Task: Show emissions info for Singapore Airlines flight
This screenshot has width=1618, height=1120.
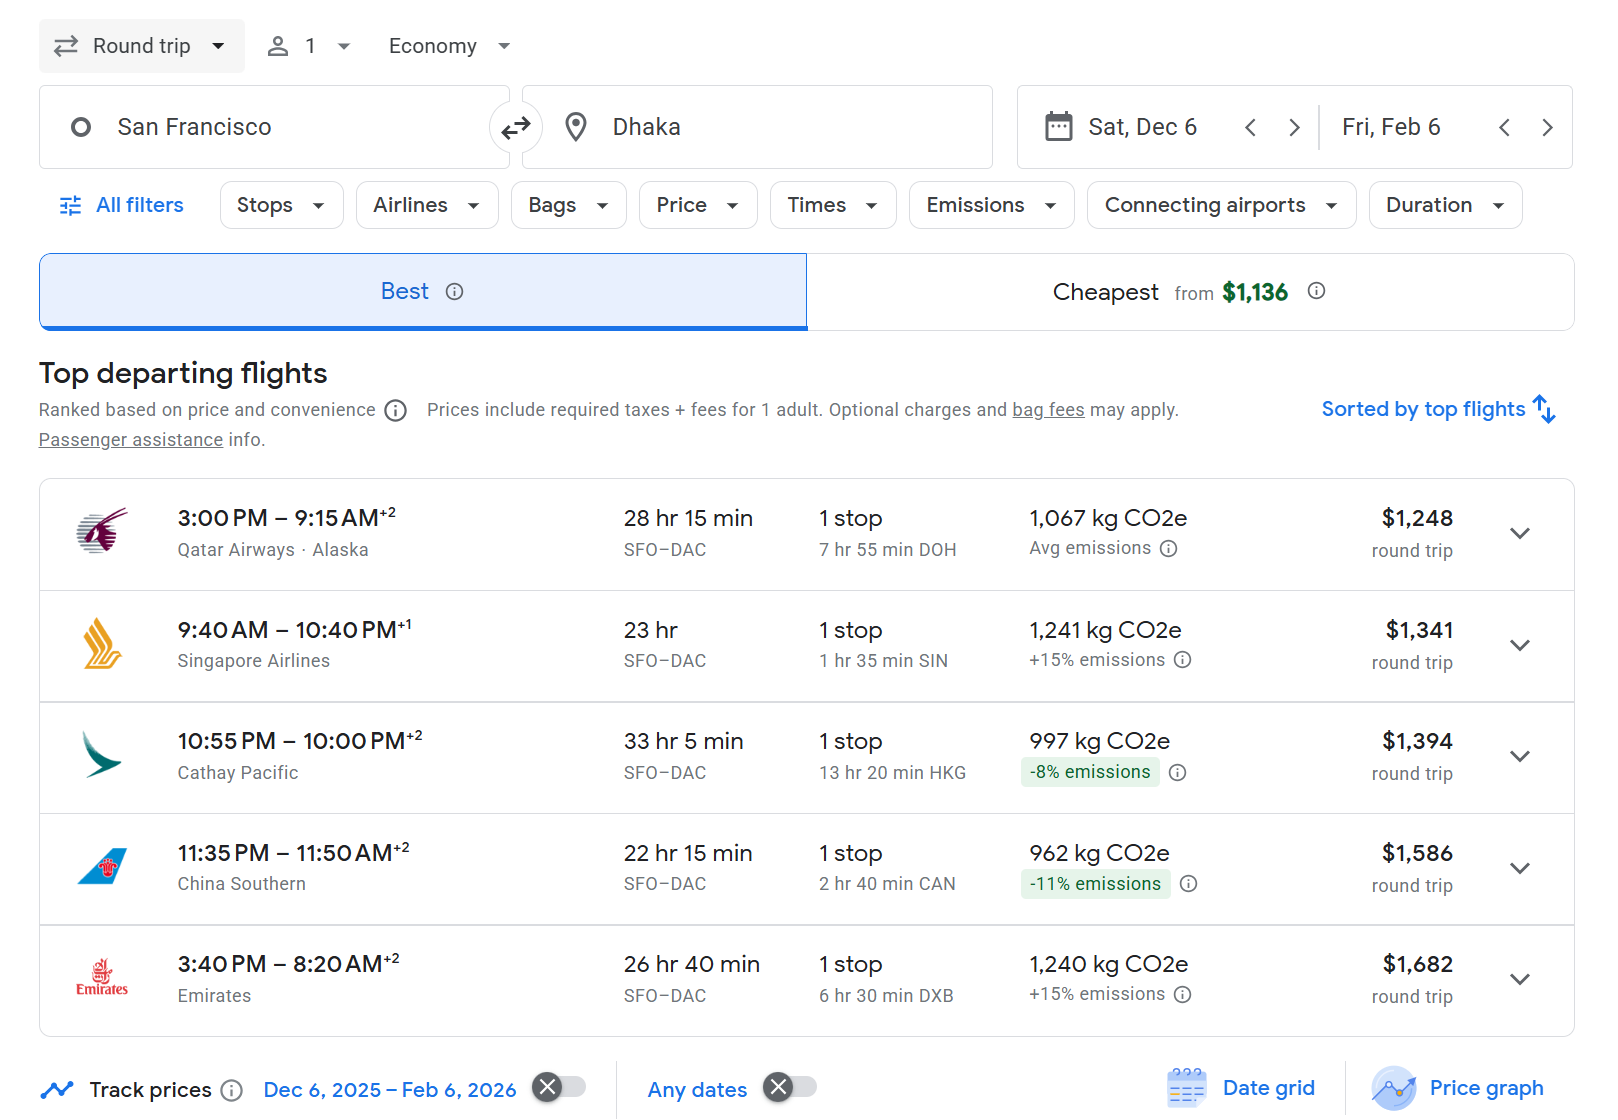Action: pos(1183,660)
